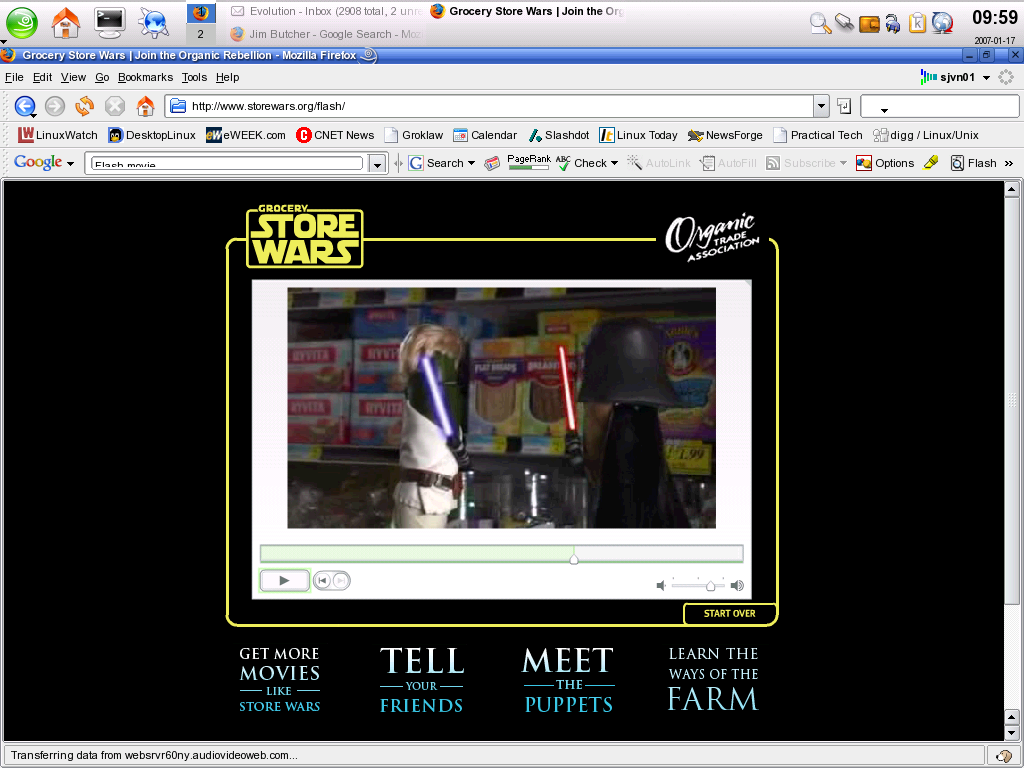Open the Calendar bookmark
This screenshot has height=768, width=1024.
pyautogui.click(x=485, y=135)
